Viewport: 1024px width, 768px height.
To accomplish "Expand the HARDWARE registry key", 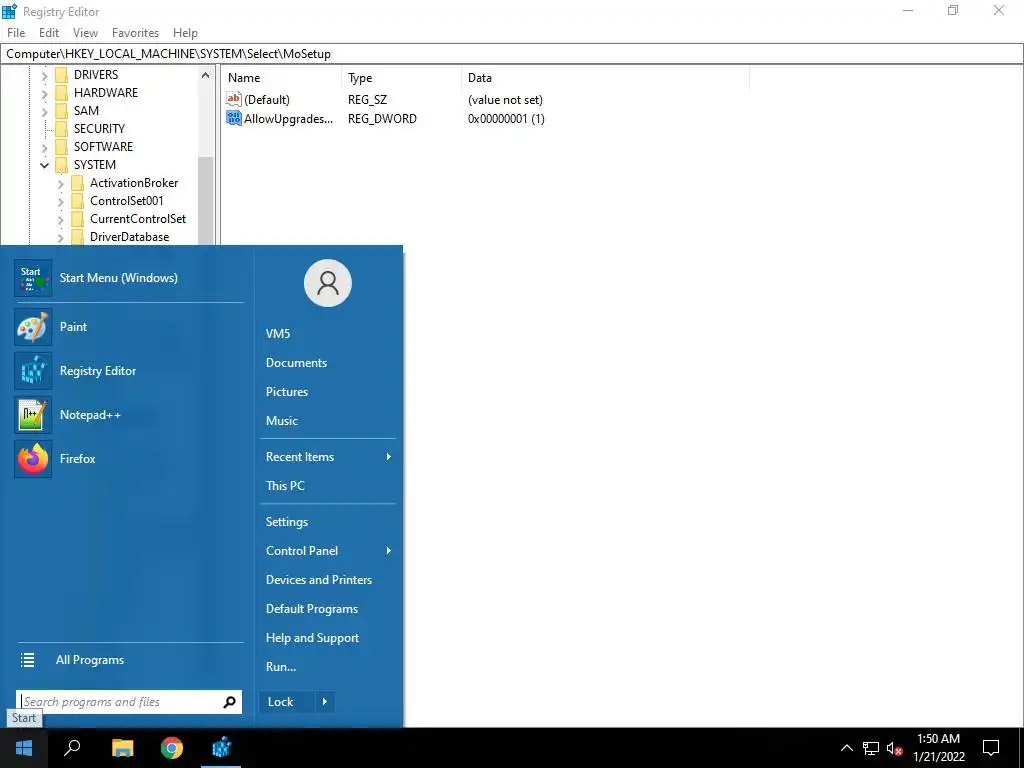I will click(x=44, y=94).
